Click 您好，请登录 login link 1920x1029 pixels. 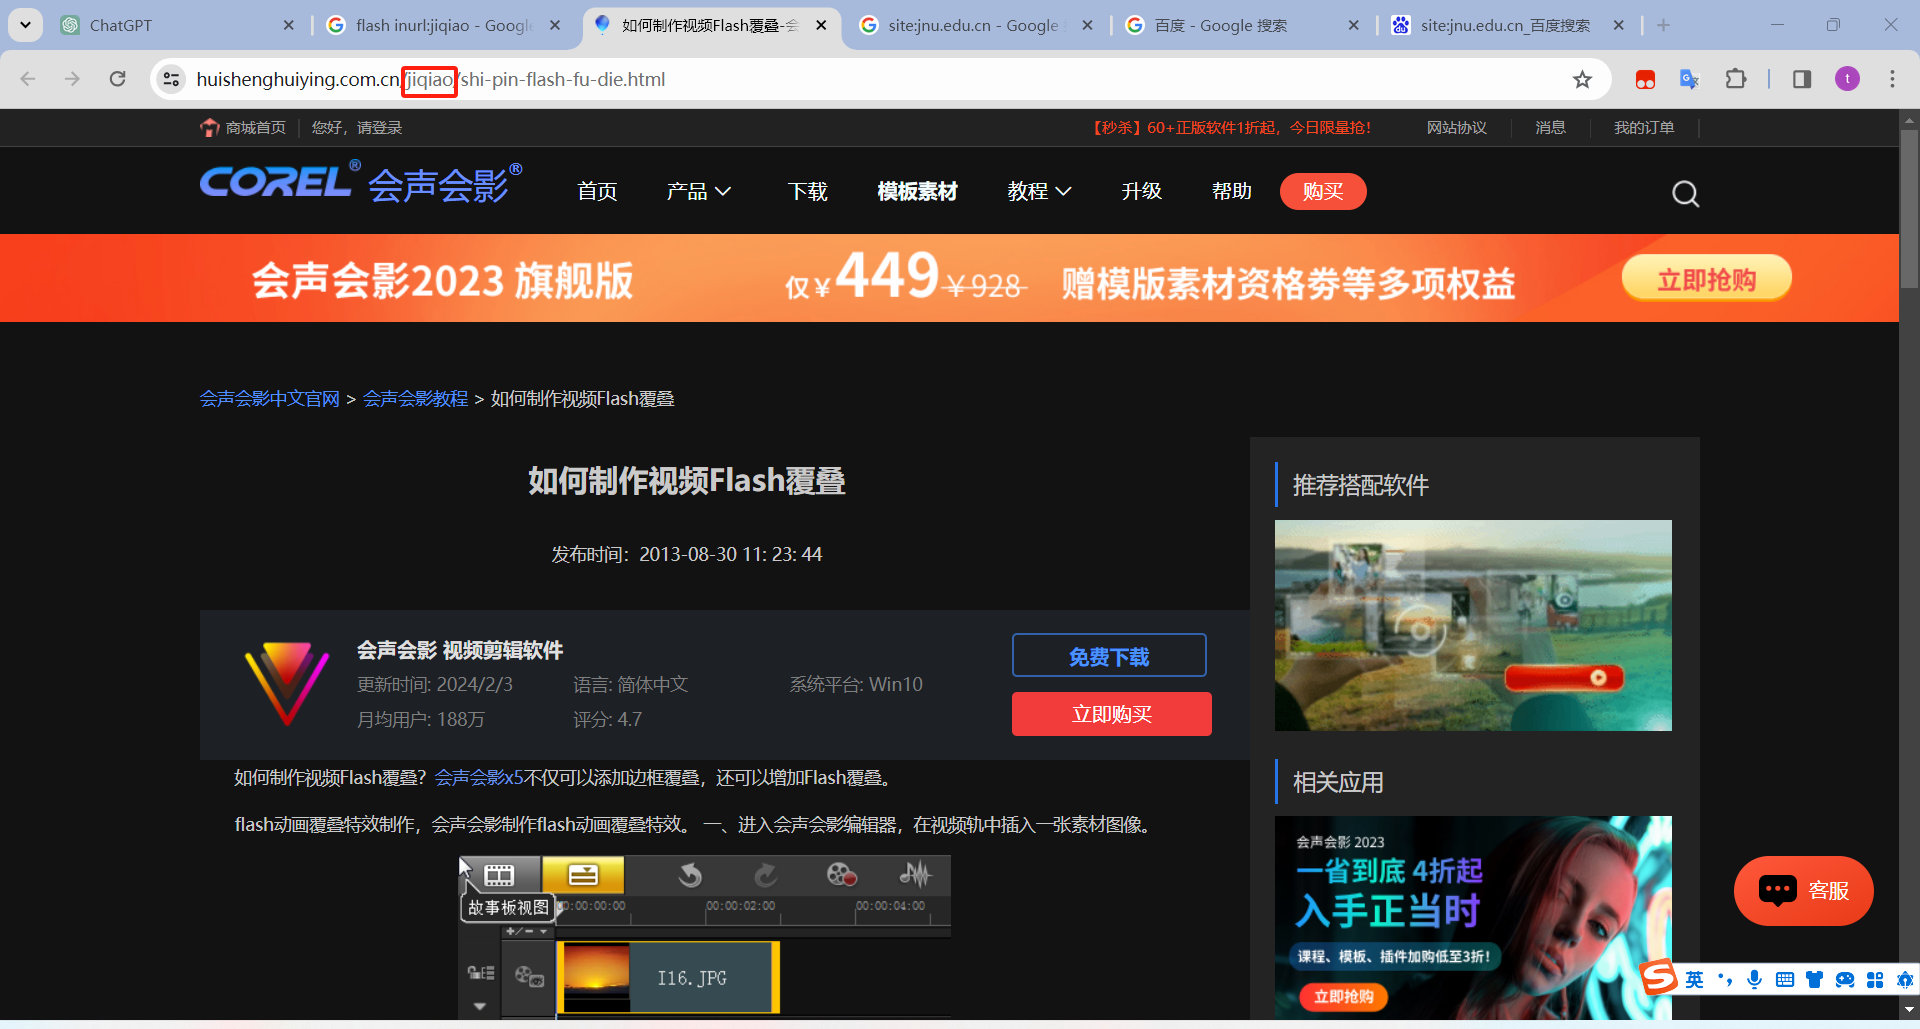click(x=357, y=128)
